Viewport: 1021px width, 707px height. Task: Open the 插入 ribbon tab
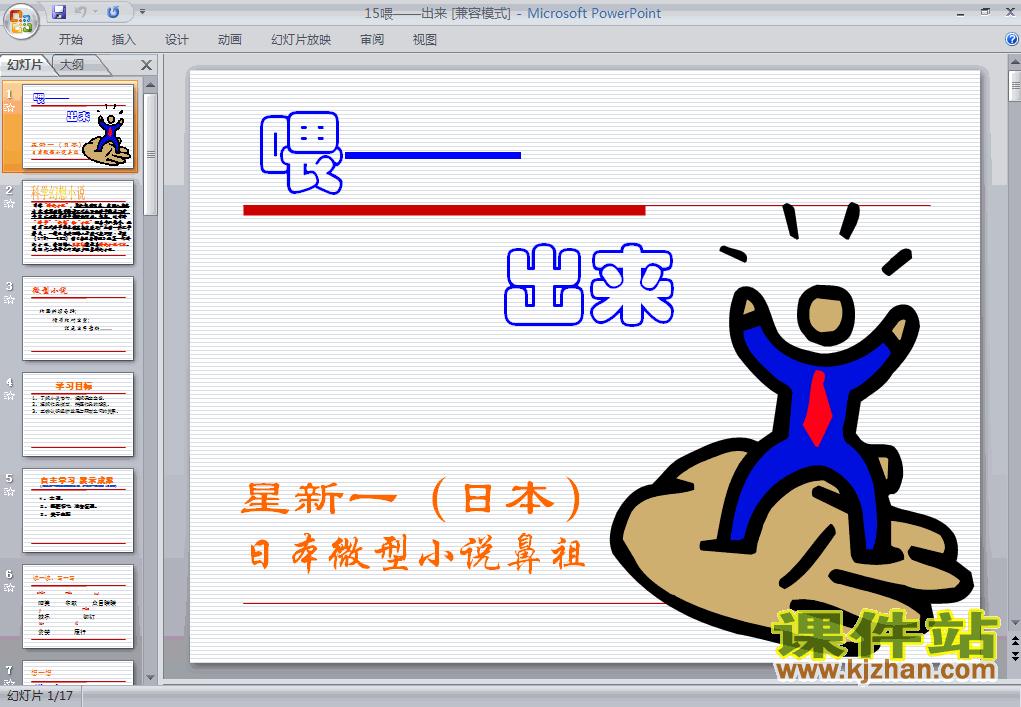(x=124, y=40)
